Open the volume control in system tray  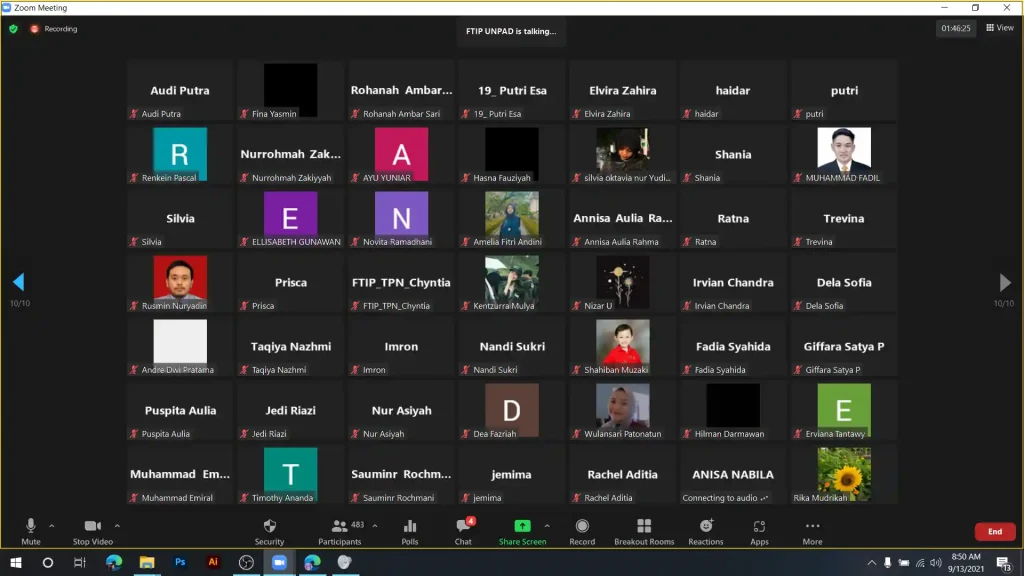pyautogui.click(x=936, y=562)
